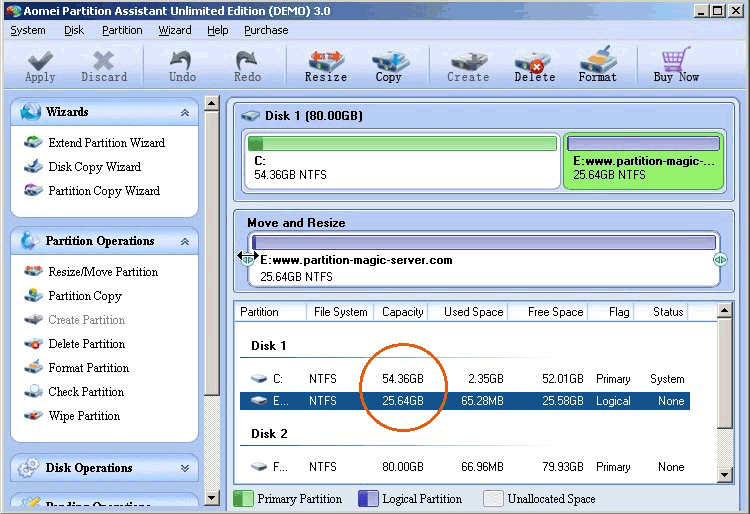750x514 pixels.
Task: Open the Purchase menu
Action: point(266,30)
